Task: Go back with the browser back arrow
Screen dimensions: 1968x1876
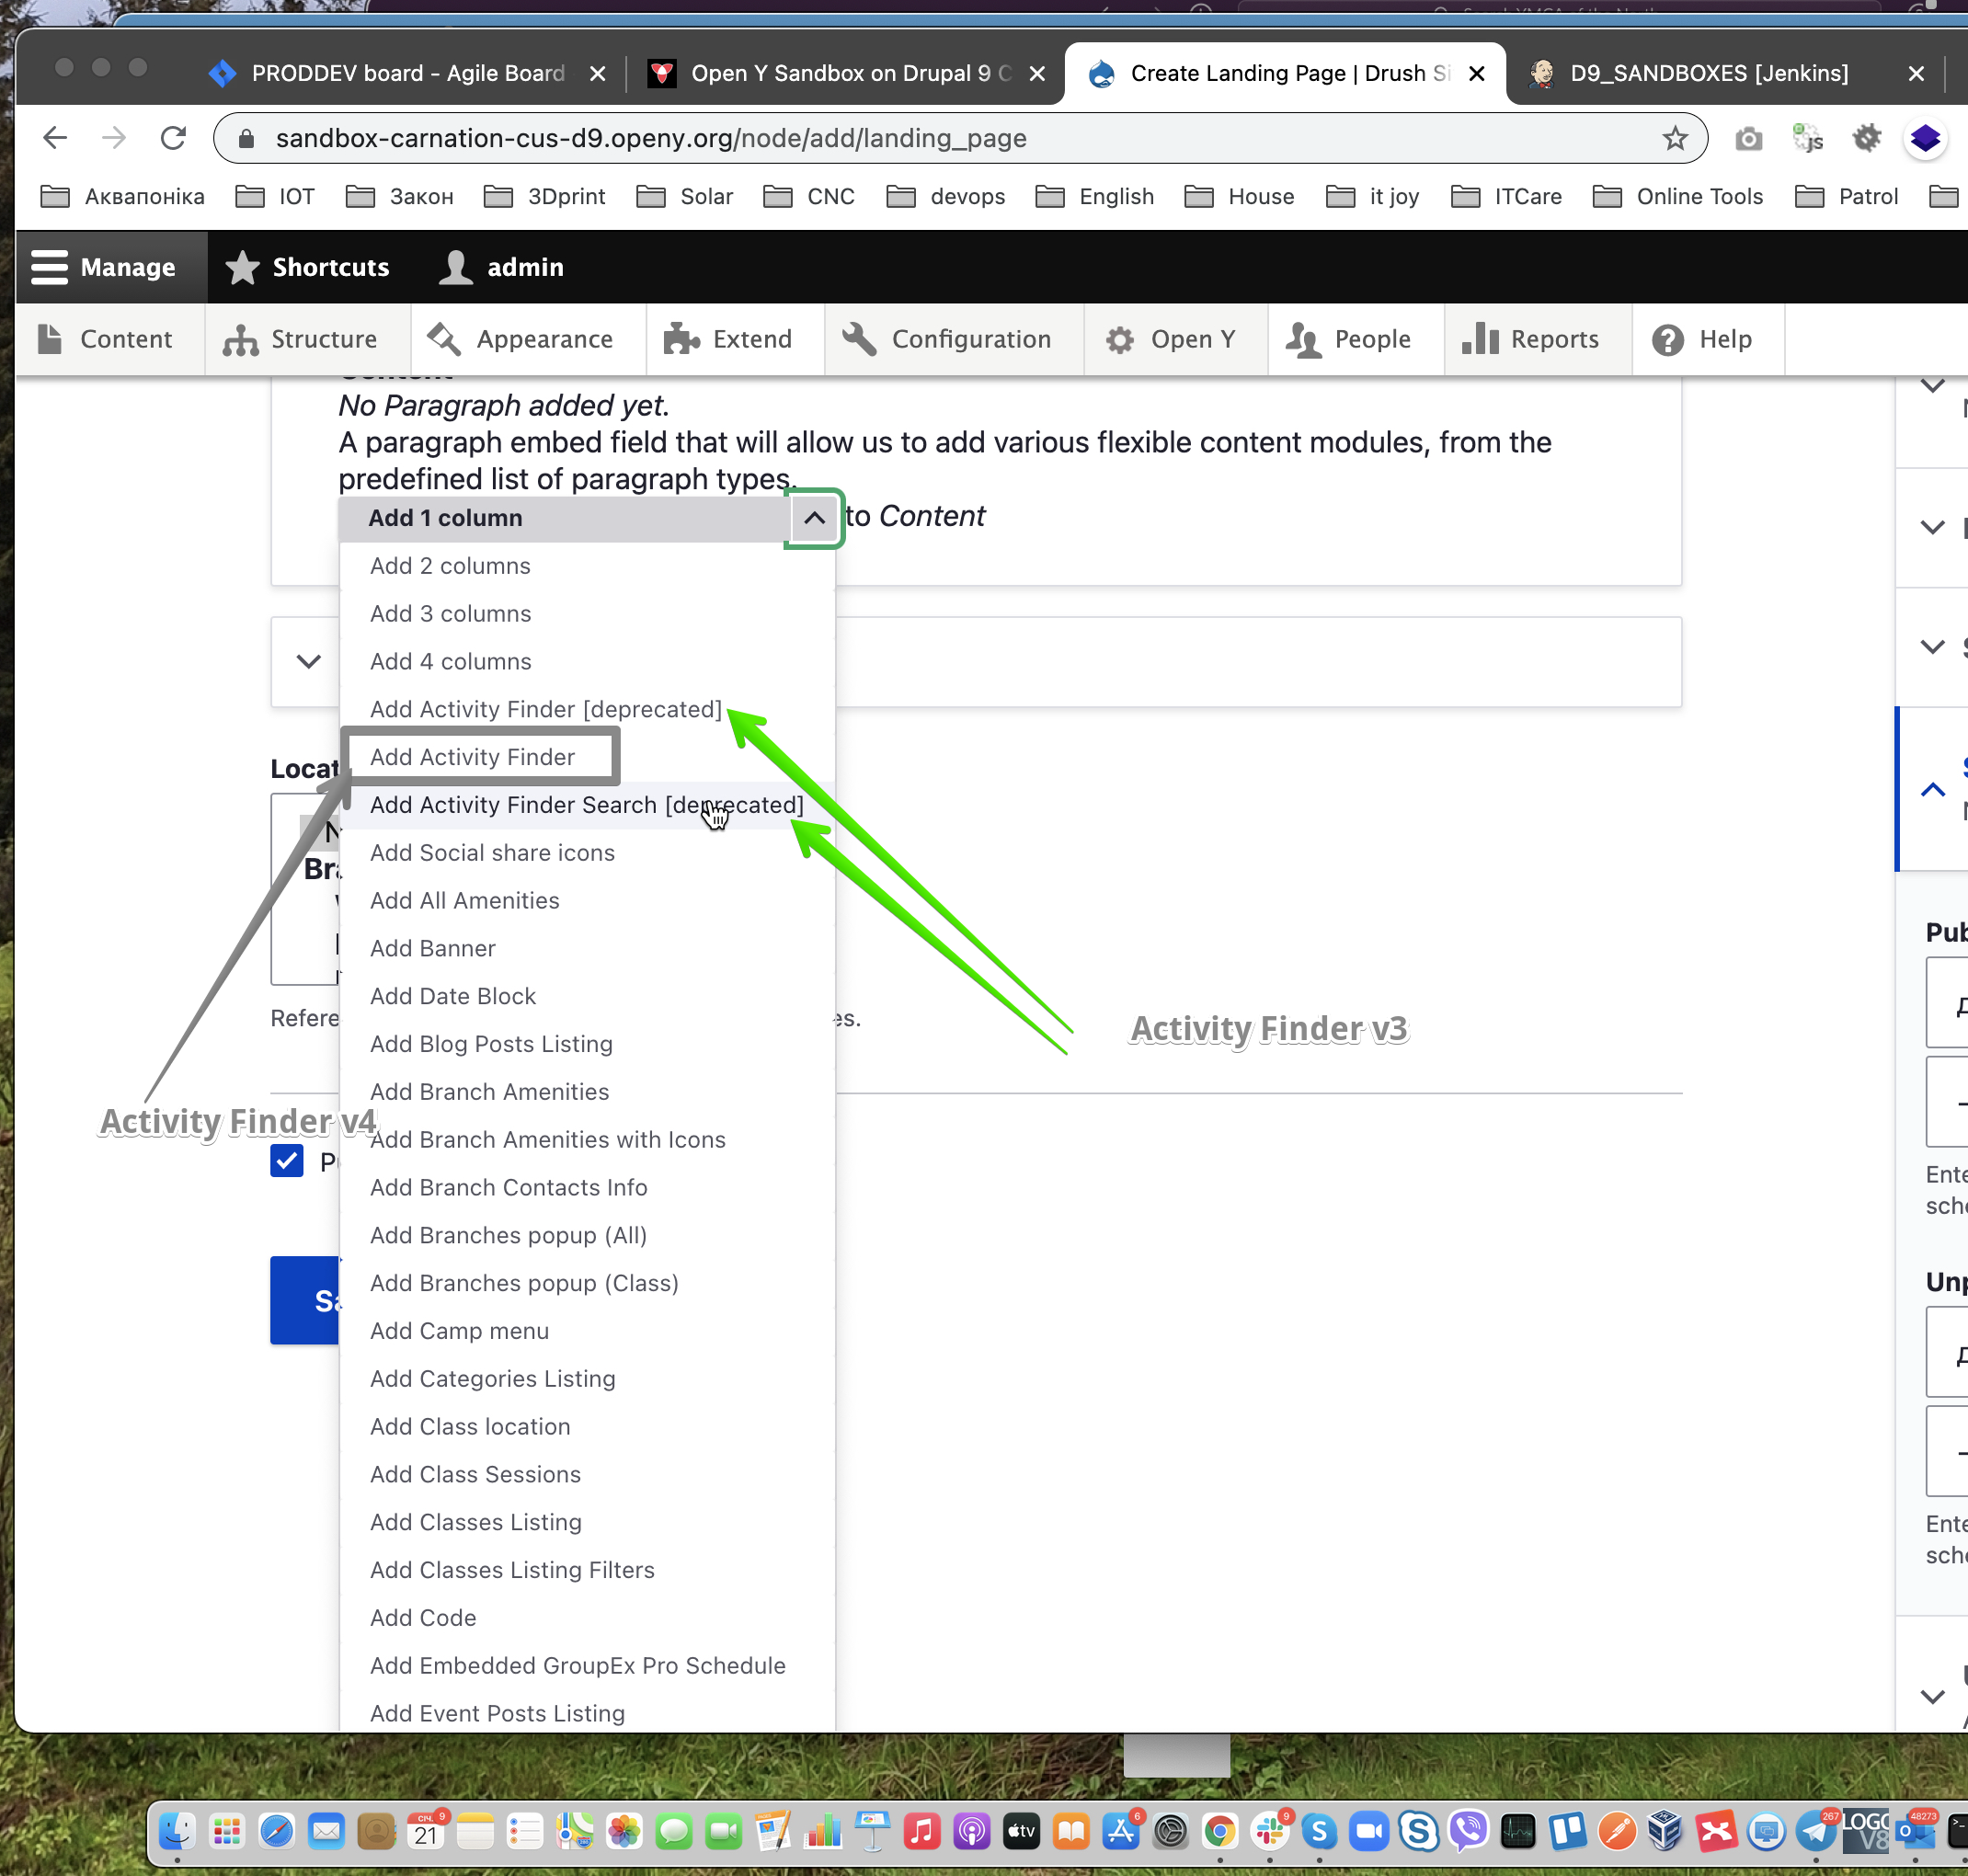Action: point(55,138)
